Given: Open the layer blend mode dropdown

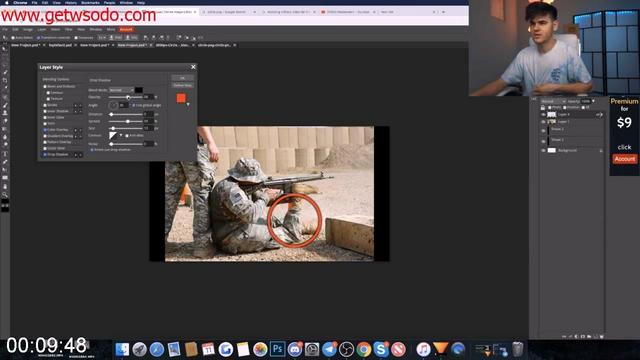Looking at the screenshot, I should coord(553,101).
